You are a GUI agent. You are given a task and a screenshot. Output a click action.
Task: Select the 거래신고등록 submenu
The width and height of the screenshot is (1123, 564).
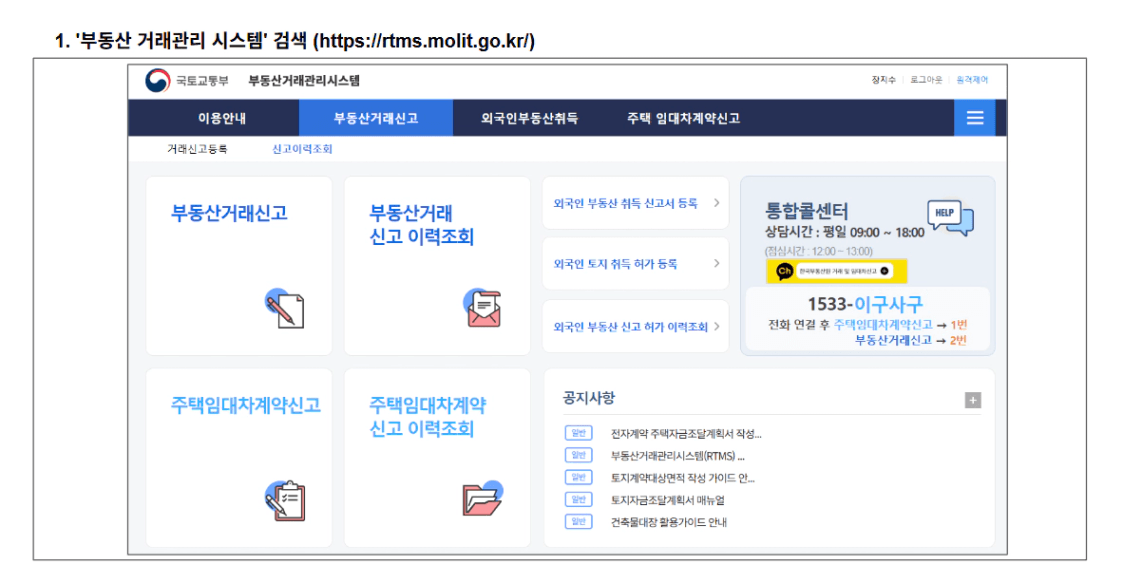pos(198,149)
